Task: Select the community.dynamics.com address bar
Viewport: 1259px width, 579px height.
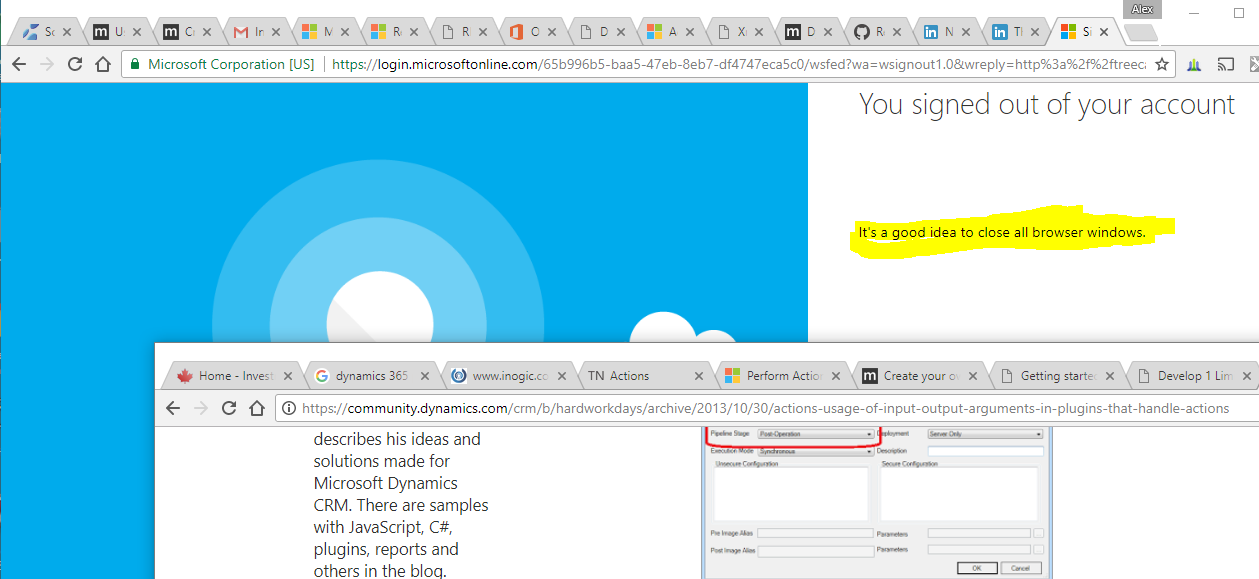Action: pyautogui.click(x=766, y=408)
